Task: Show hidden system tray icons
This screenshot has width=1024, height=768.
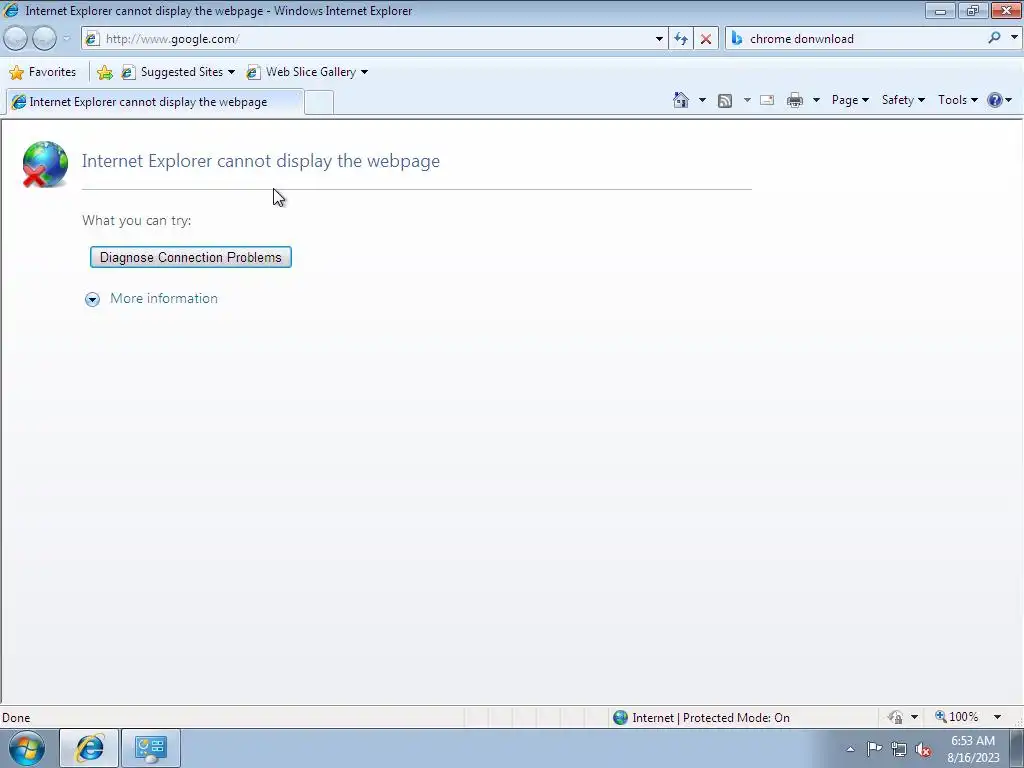Action: tap(850, 749)
